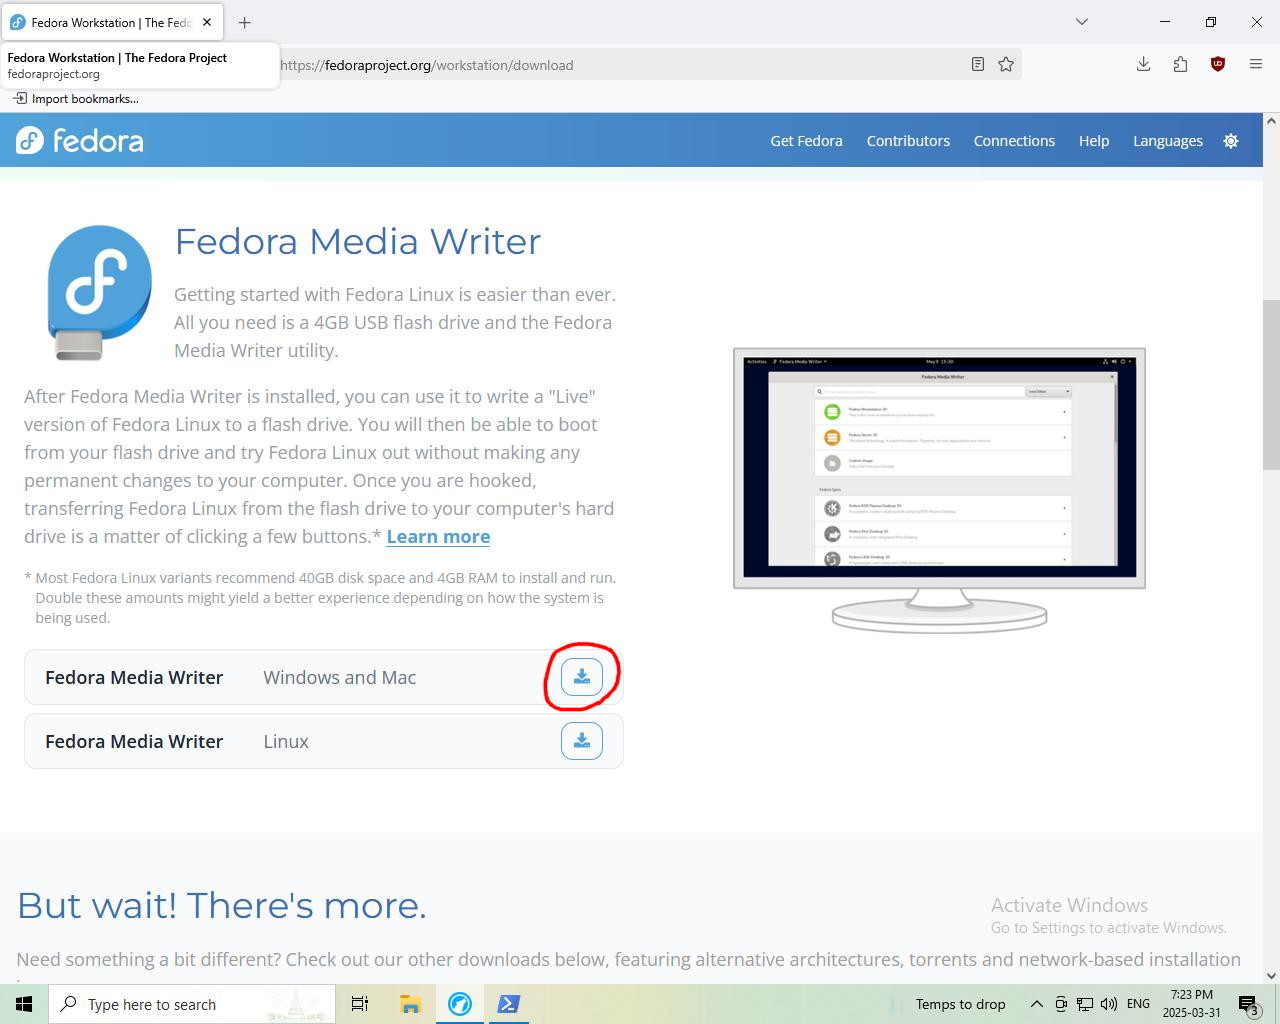1280x1024 pixels.
Task: Close the Fedora Workstation tab
Action: click(207, 22)
